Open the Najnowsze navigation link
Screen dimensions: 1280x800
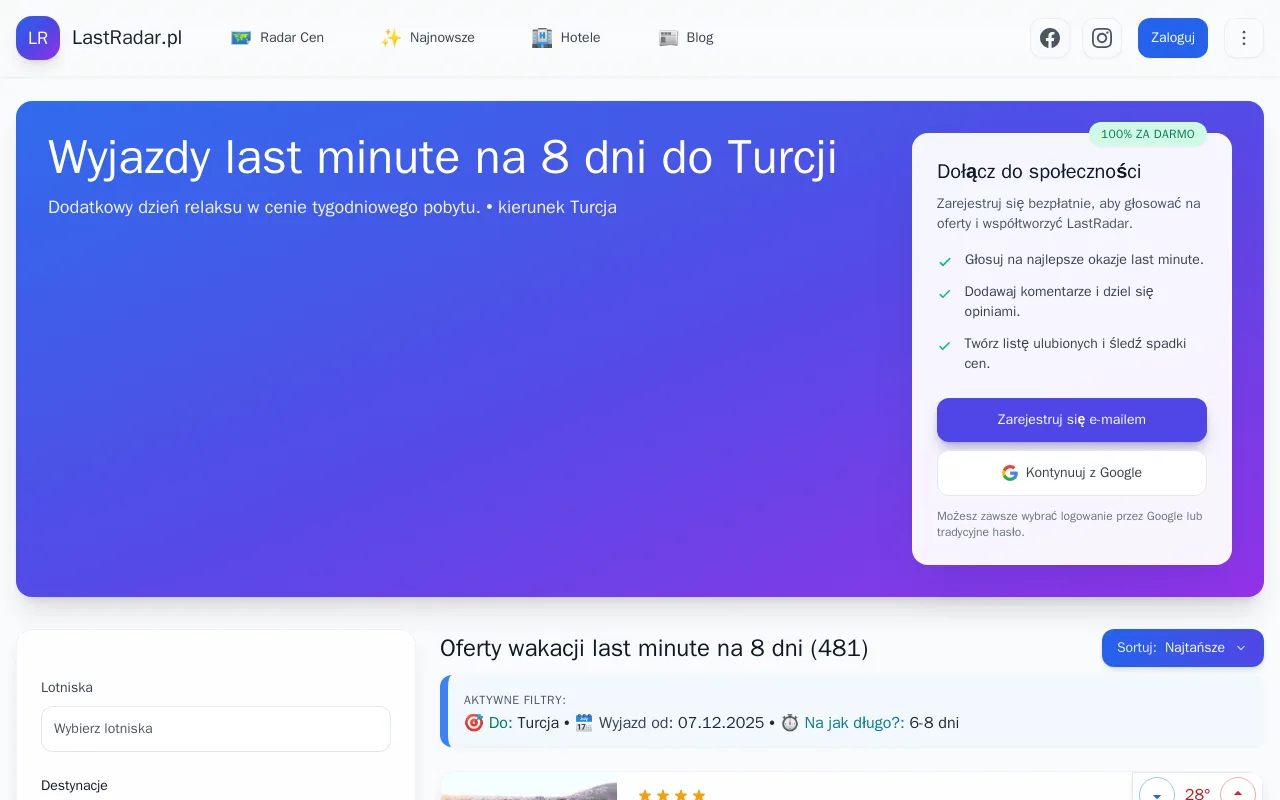tap(442, 38)
